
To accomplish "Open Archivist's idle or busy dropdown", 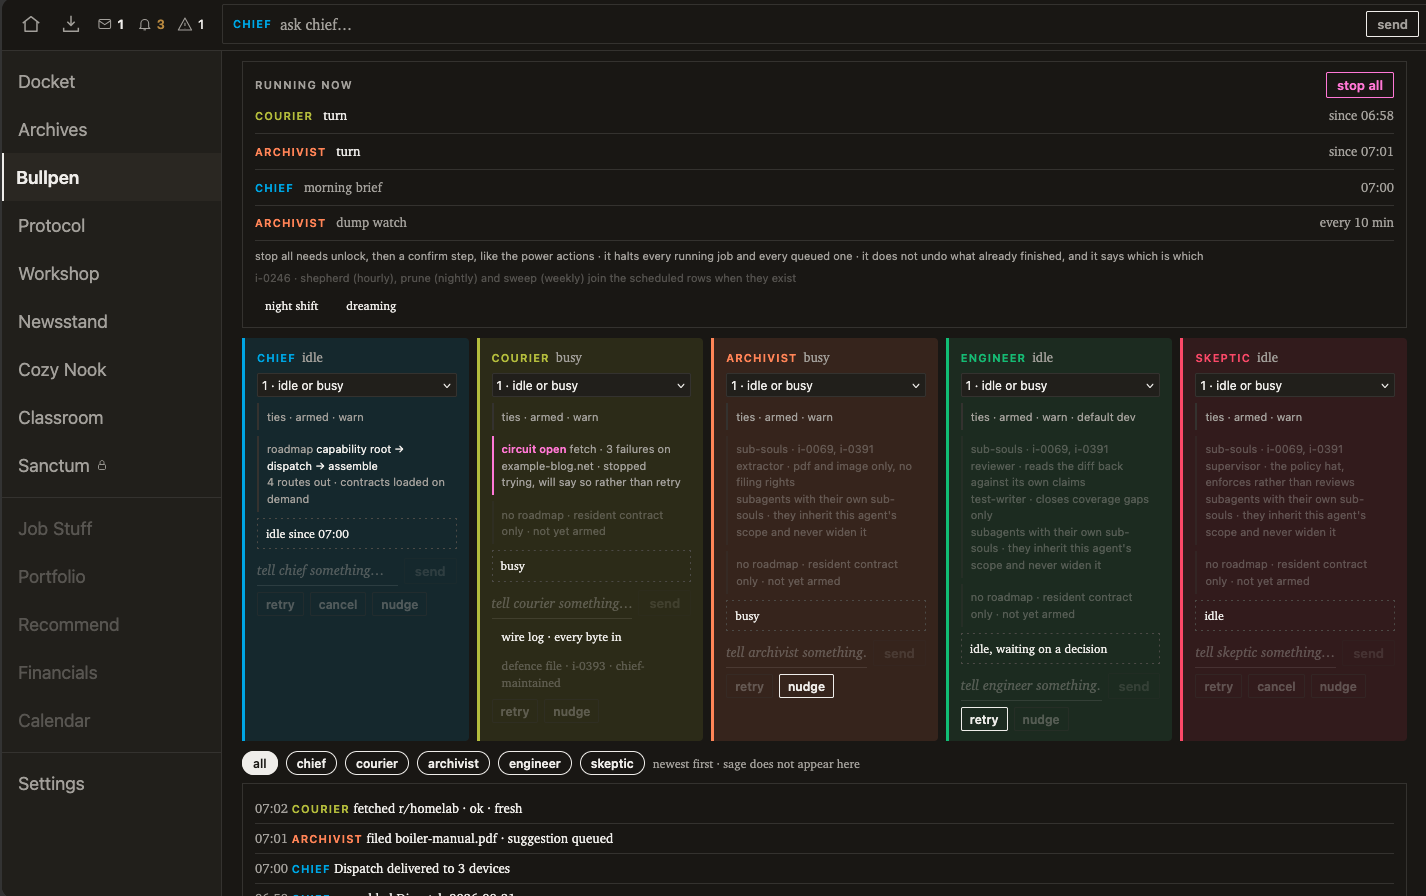I will (826, 385).
